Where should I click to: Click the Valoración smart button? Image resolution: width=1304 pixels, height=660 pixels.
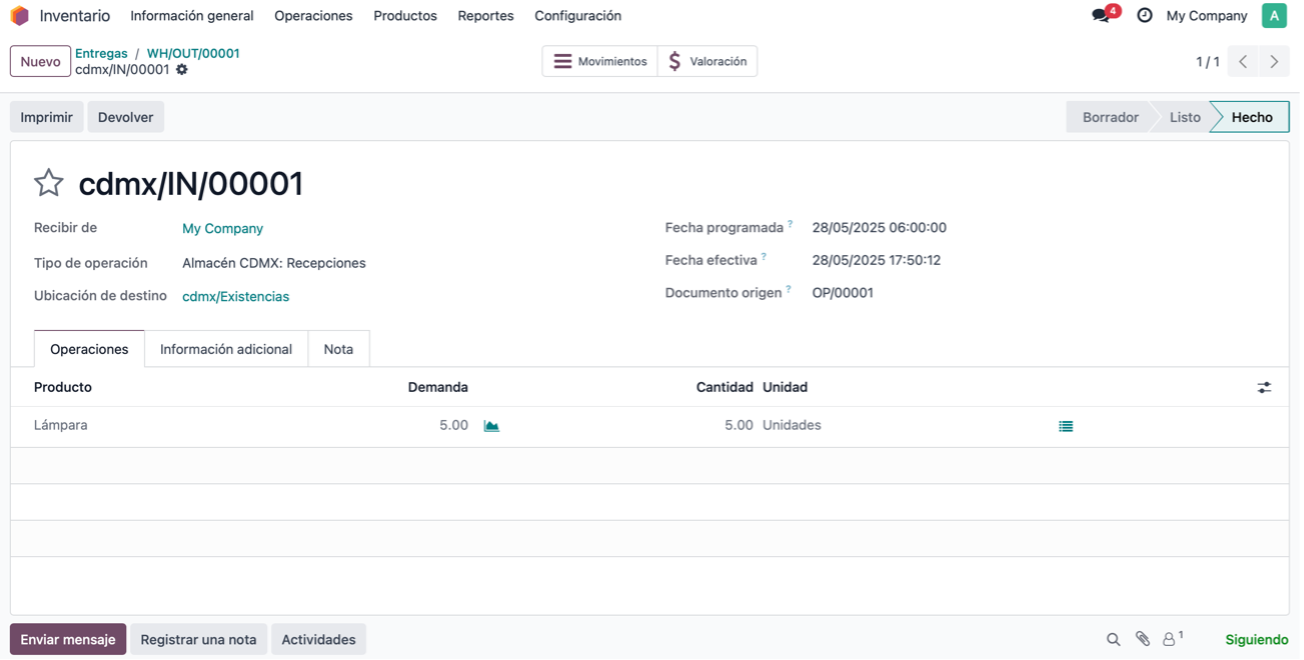[x=708, y=61]
